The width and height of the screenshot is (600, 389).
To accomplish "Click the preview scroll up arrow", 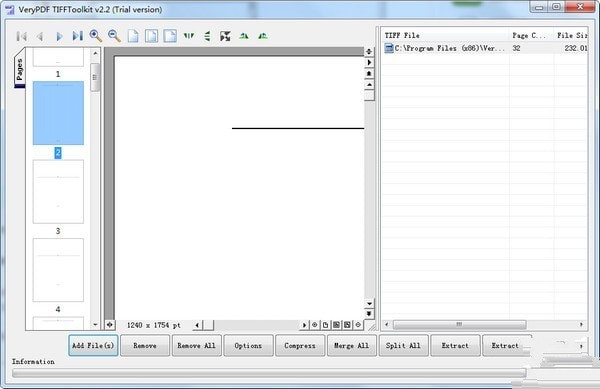I will 369,85.
